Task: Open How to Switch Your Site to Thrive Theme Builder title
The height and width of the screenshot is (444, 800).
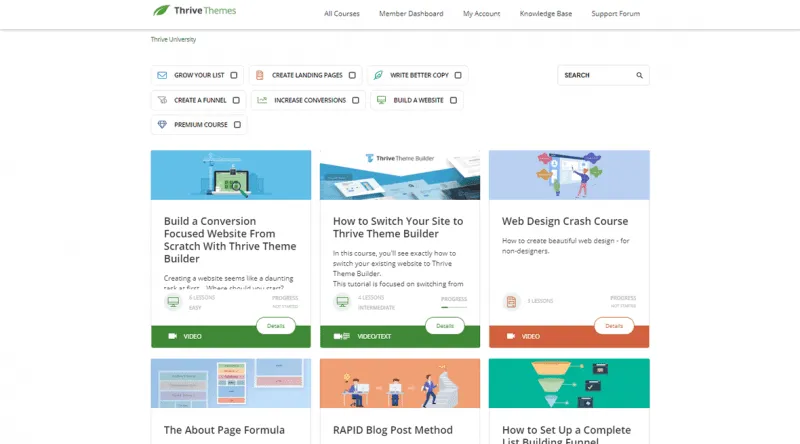Action: pyautogui.click(x=398, y=228)
